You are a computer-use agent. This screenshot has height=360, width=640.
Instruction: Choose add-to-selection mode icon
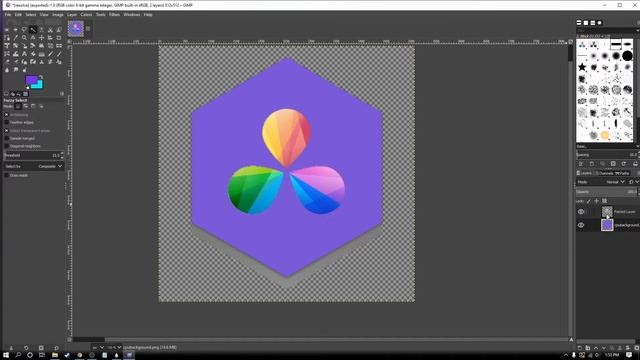click(x=25, y=106)
